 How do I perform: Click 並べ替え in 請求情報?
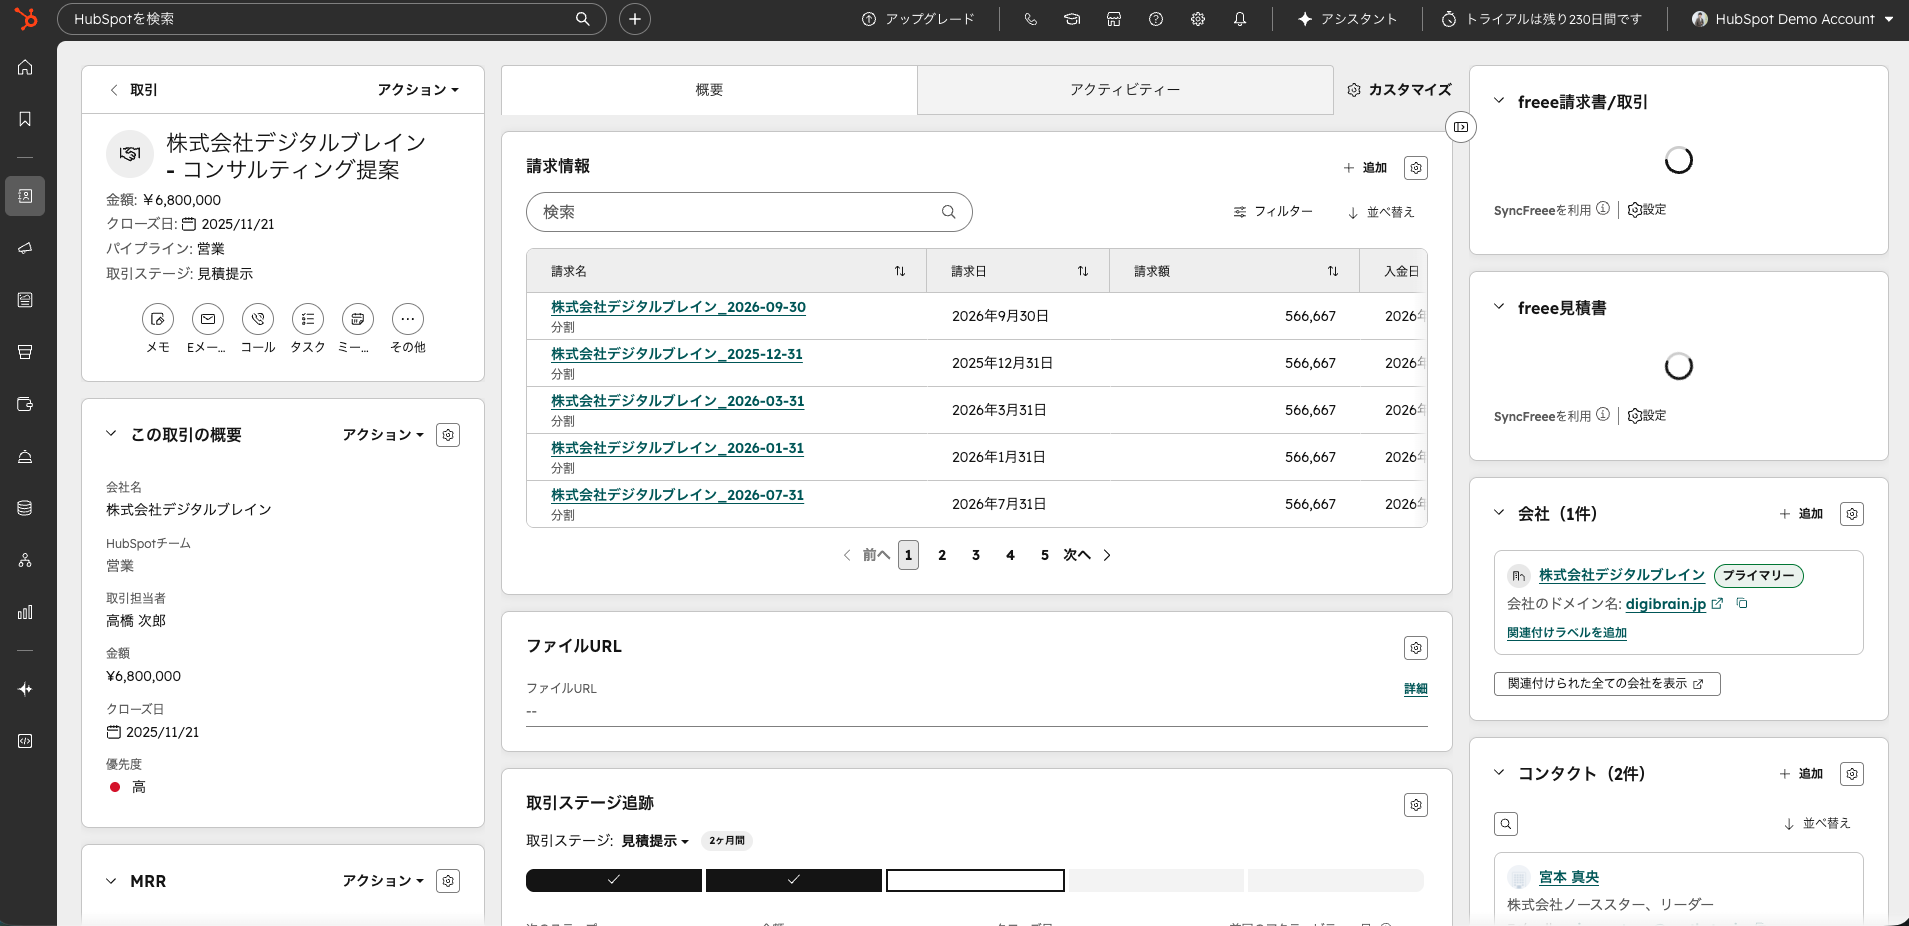(1381, 212)
